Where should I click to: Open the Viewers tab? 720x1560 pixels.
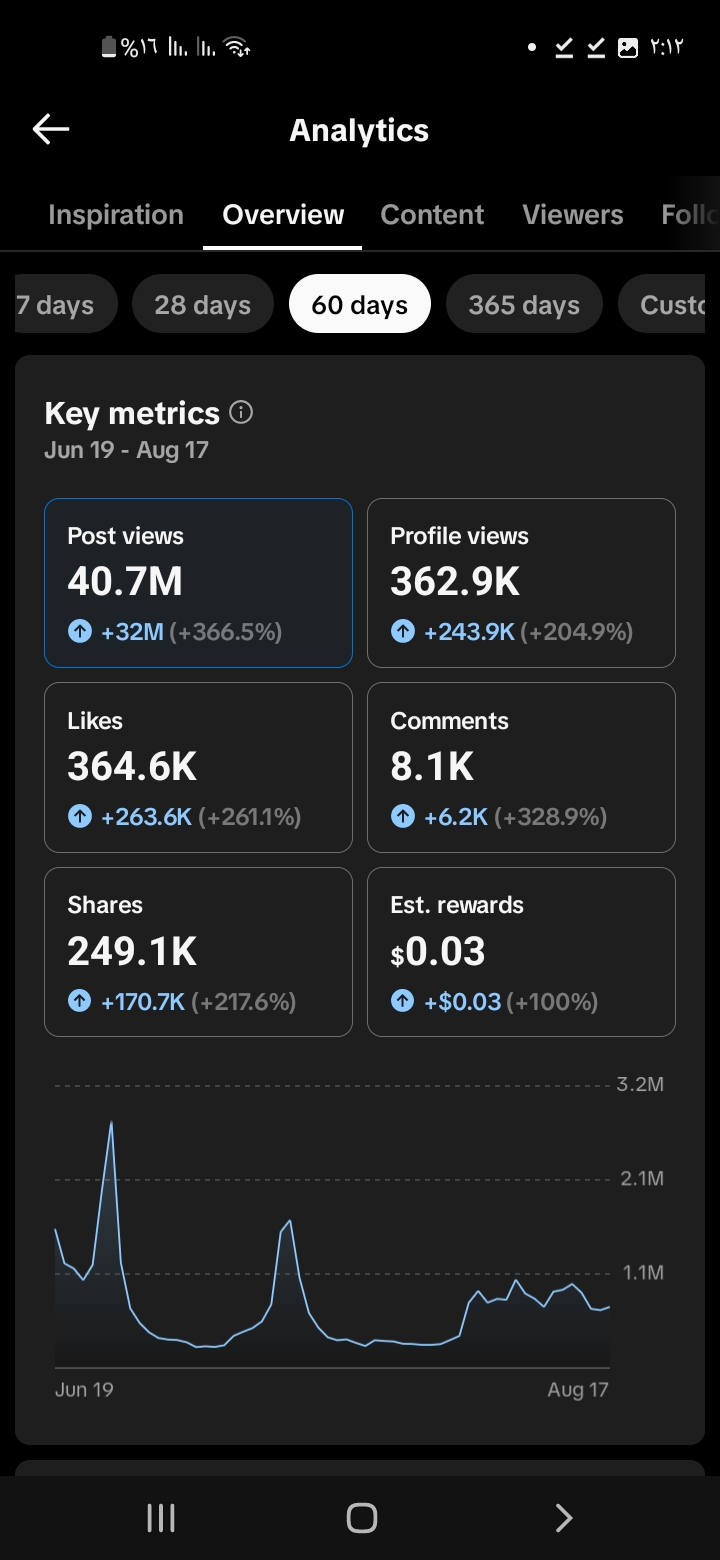(573, 215)
